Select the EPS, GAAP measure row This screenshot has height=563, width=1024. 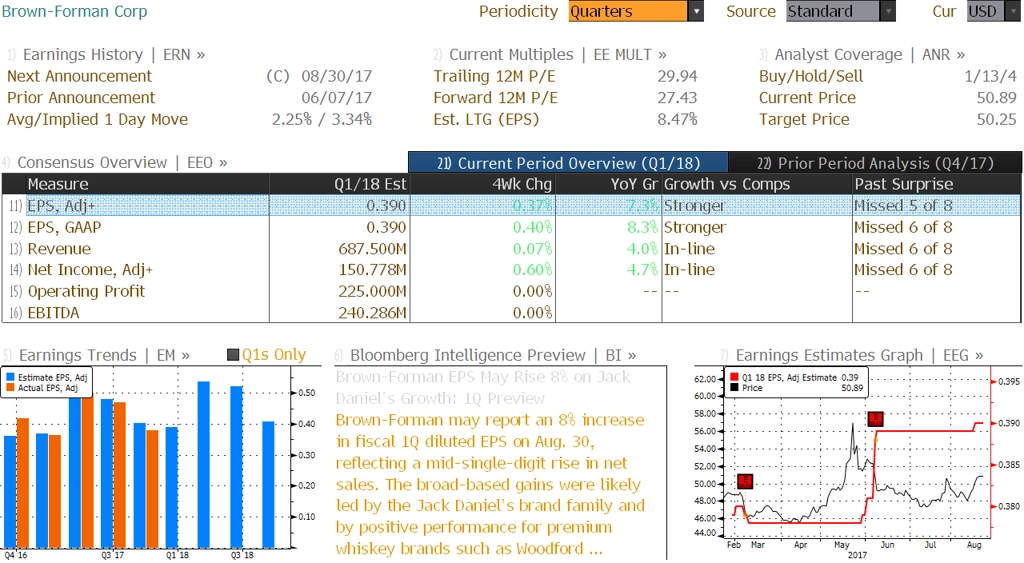click(x=511, y=227)
